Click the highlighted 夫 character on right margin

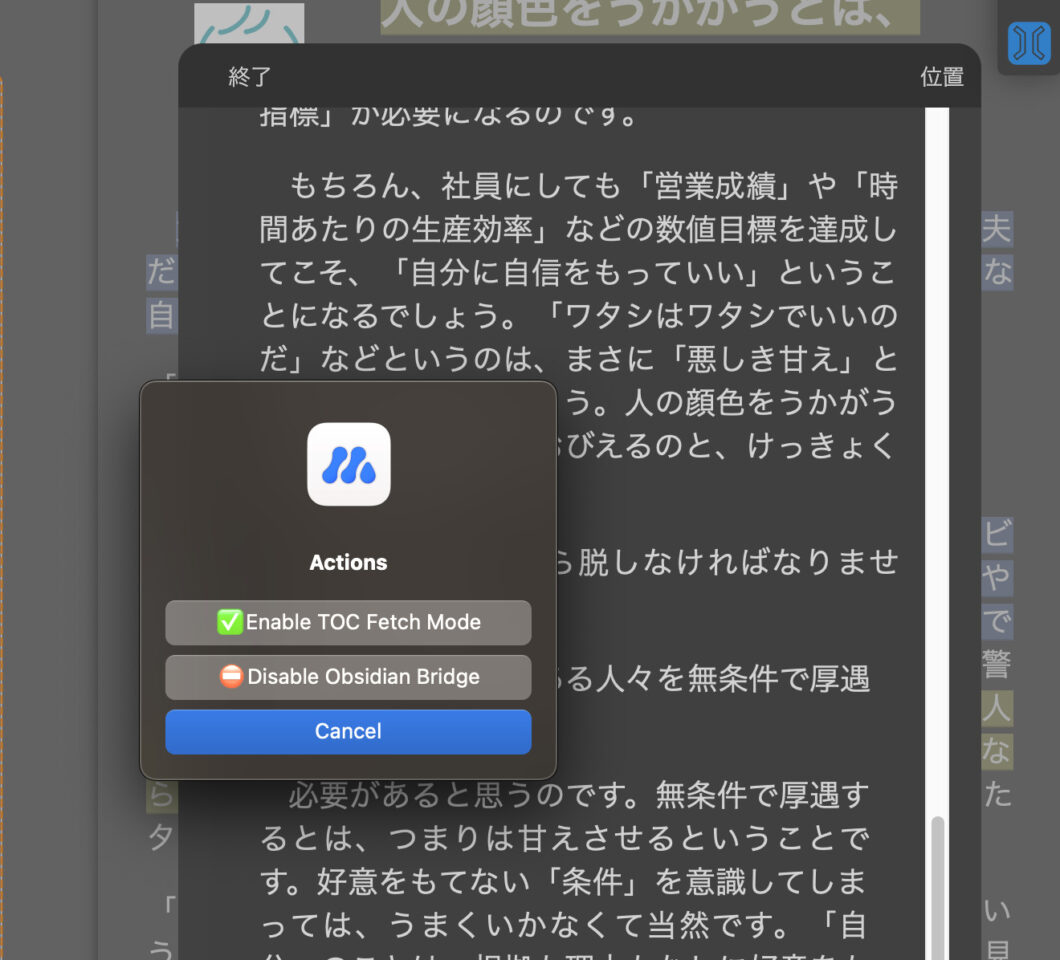pyautogui.click(x=996, y=229)
